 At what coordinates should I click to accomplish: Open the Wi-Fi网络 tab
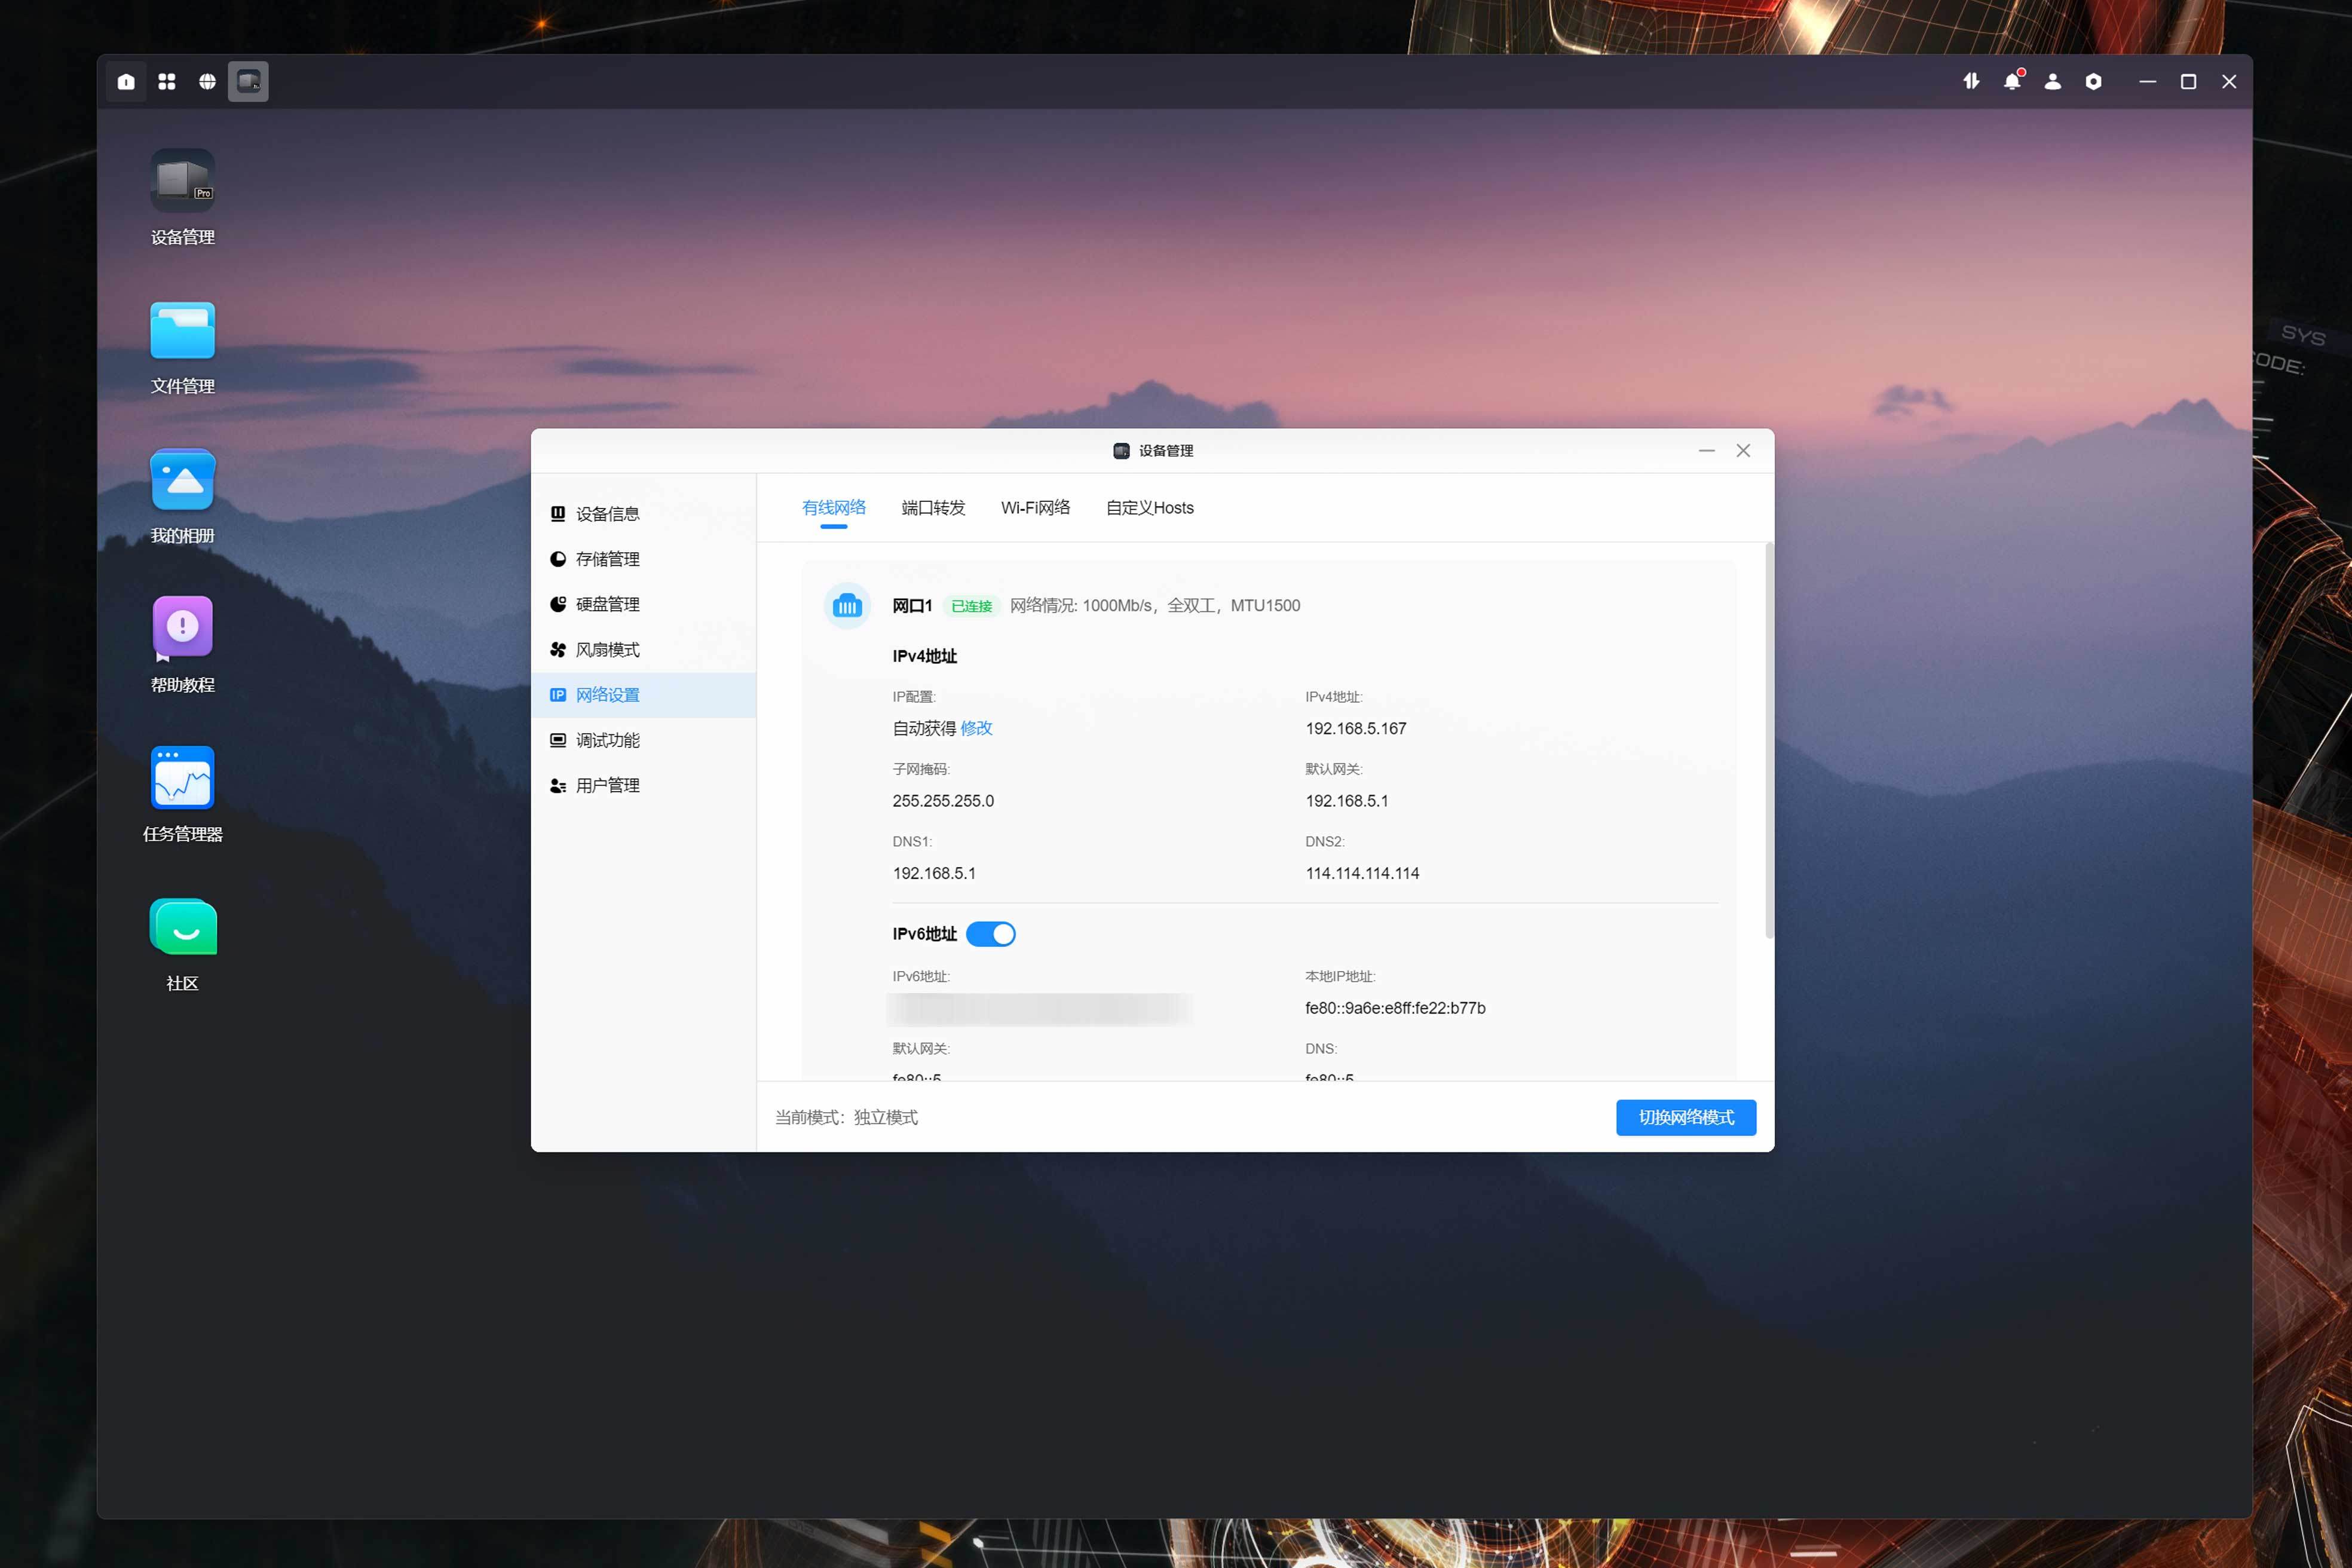[1035, 508]
